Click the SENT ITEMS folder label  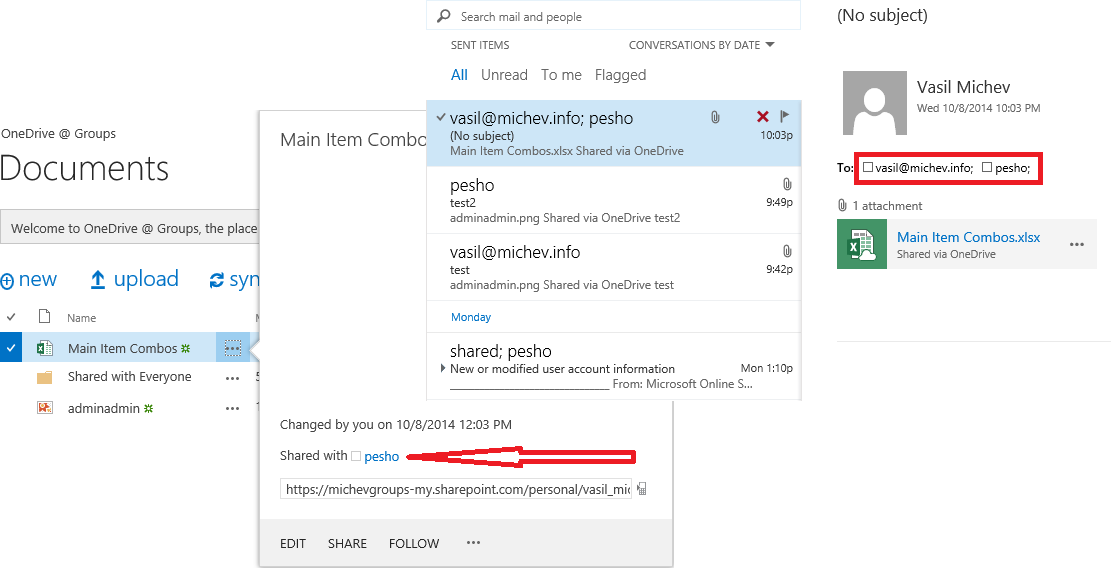(x=480, y=45)
